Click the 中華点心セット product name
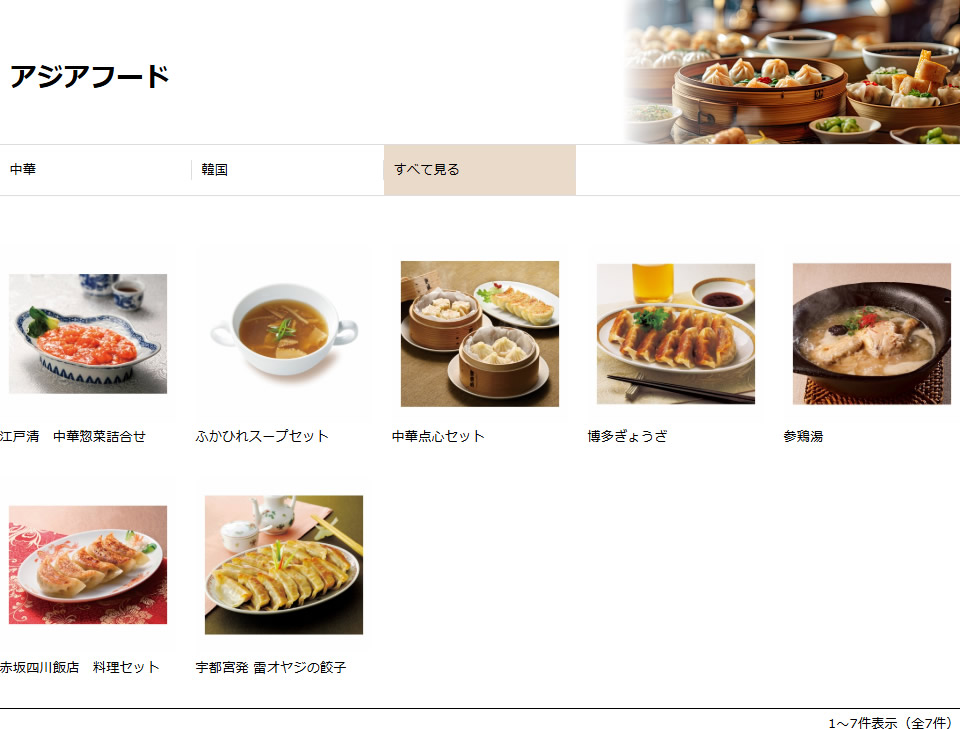 438,436
